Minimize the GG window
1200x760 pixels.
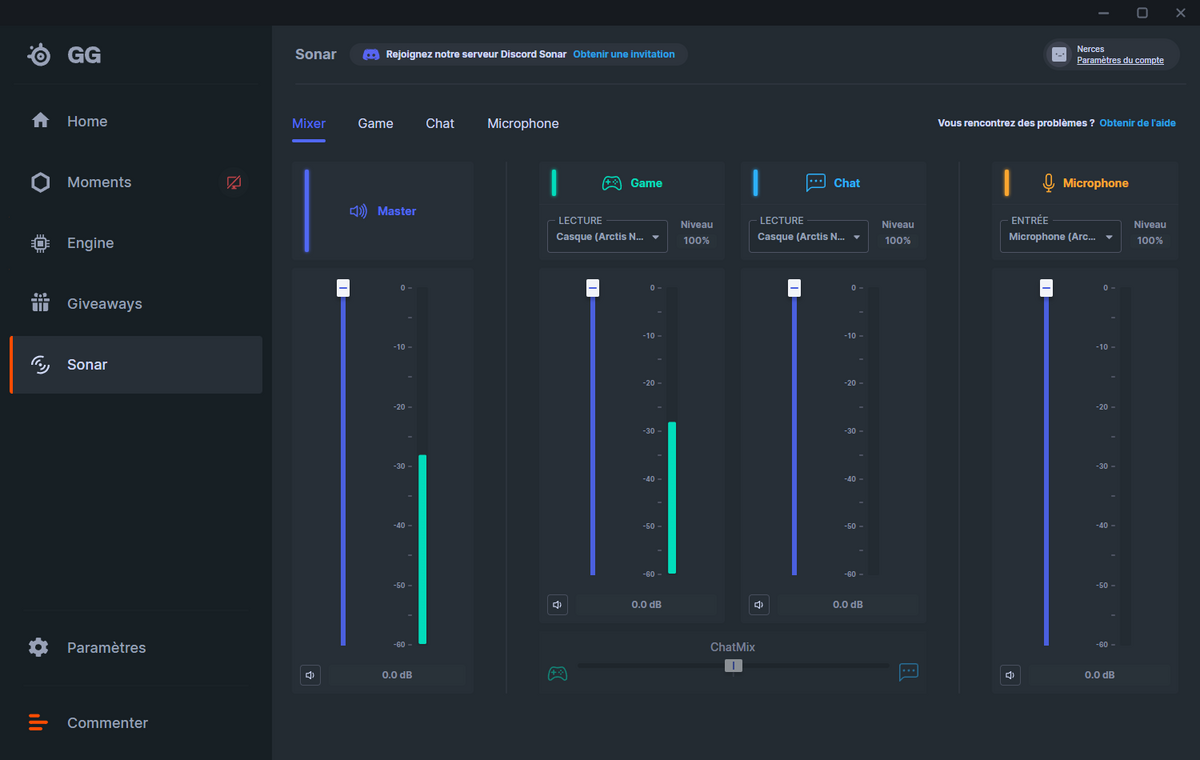point(1104,13)
